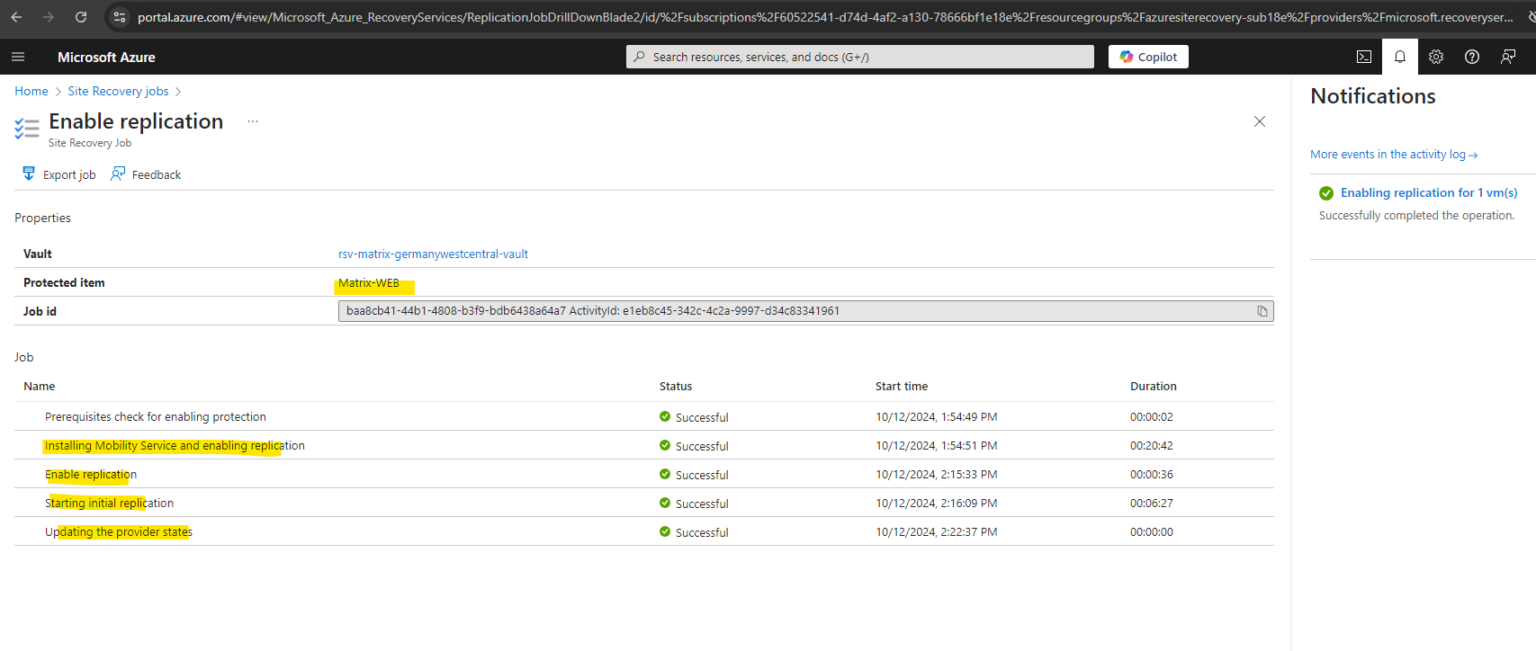1536x651 pixels.
Task: Refresh the page
Action: coord(80,17)
